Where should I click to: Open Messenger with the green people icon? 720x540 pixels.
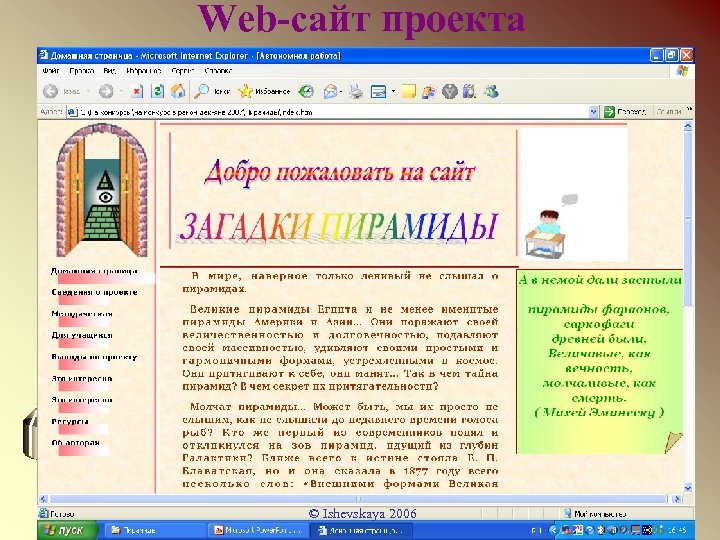pos(491,91)
